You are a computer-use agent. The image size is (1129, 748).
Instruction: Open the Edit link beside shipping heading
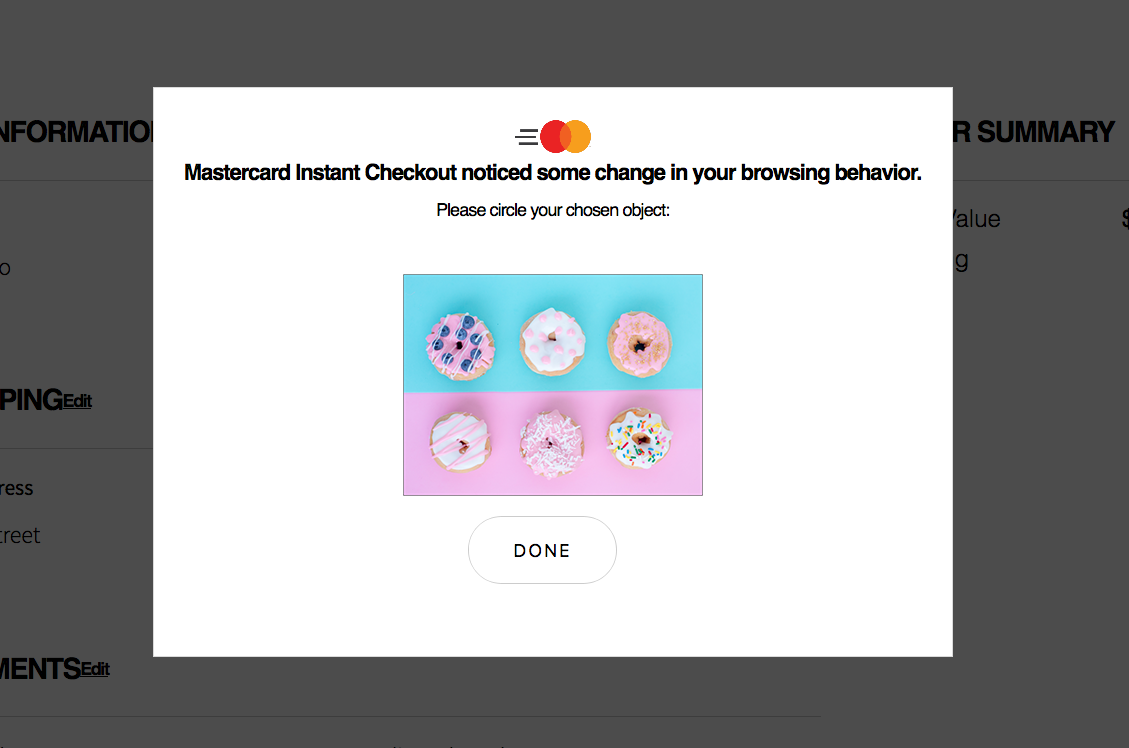coord(77,400)
